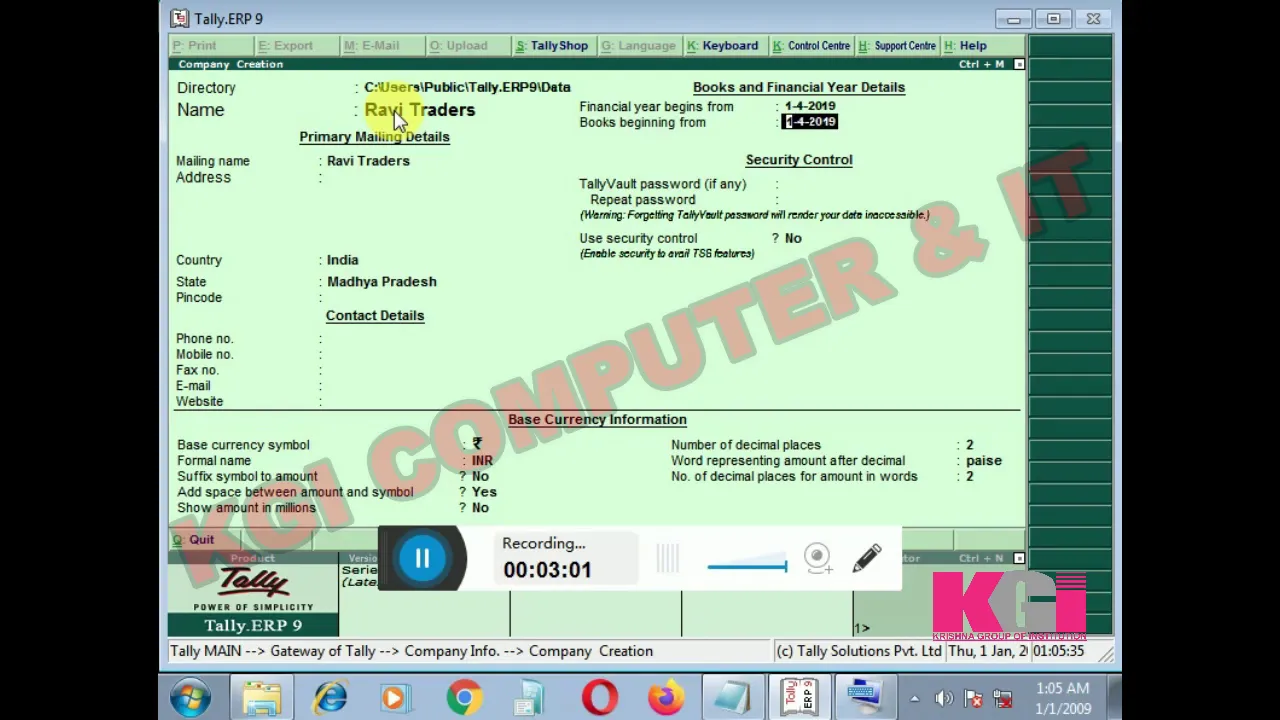The height and width of the screenshot is (720, 1280).
Task: Edit the company Name field Ravi Traders
Action: (420, 110)
